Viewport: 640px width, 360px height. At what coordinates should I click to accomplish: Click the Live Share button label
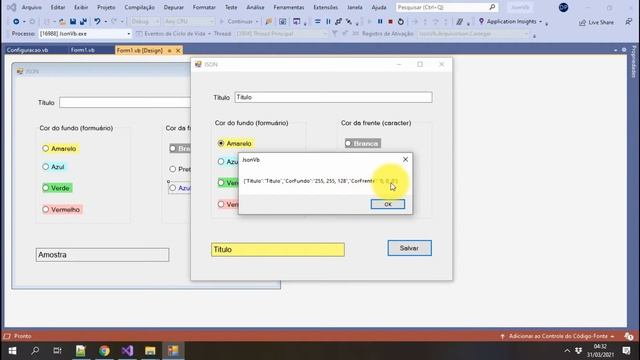[601, 22]
